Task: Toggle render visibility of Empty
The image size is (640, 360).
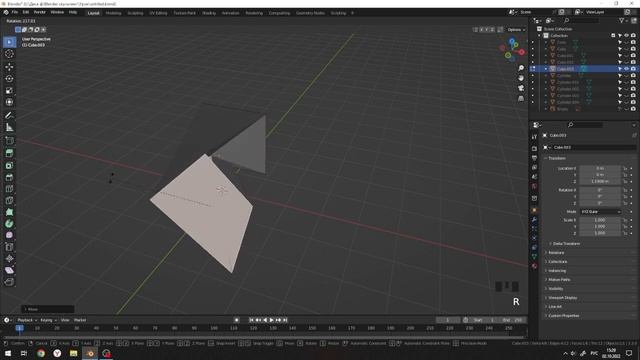Action: [x=633, y=109]
